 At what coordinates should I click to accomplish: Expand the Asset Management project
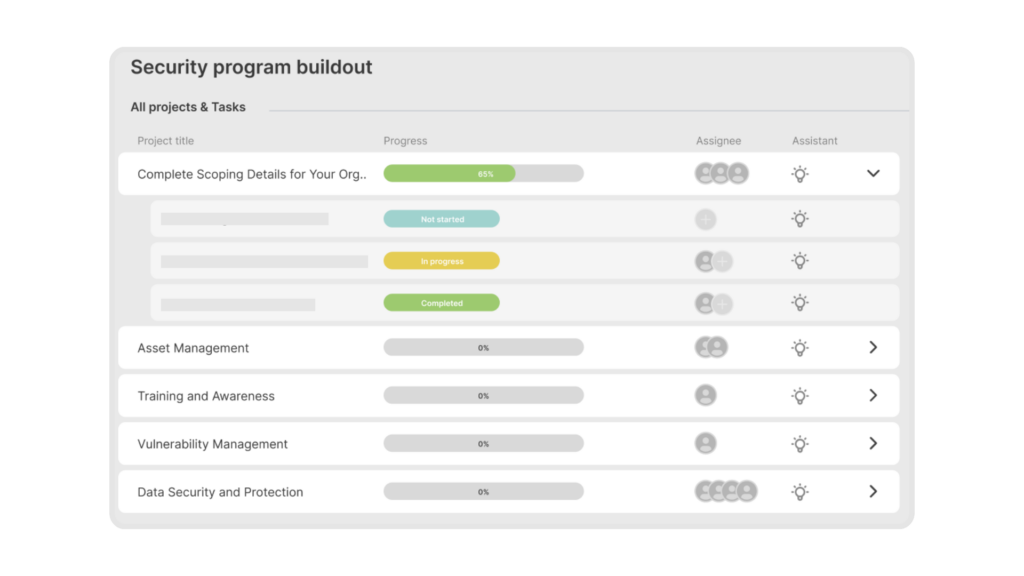click(x=873, y=348)
